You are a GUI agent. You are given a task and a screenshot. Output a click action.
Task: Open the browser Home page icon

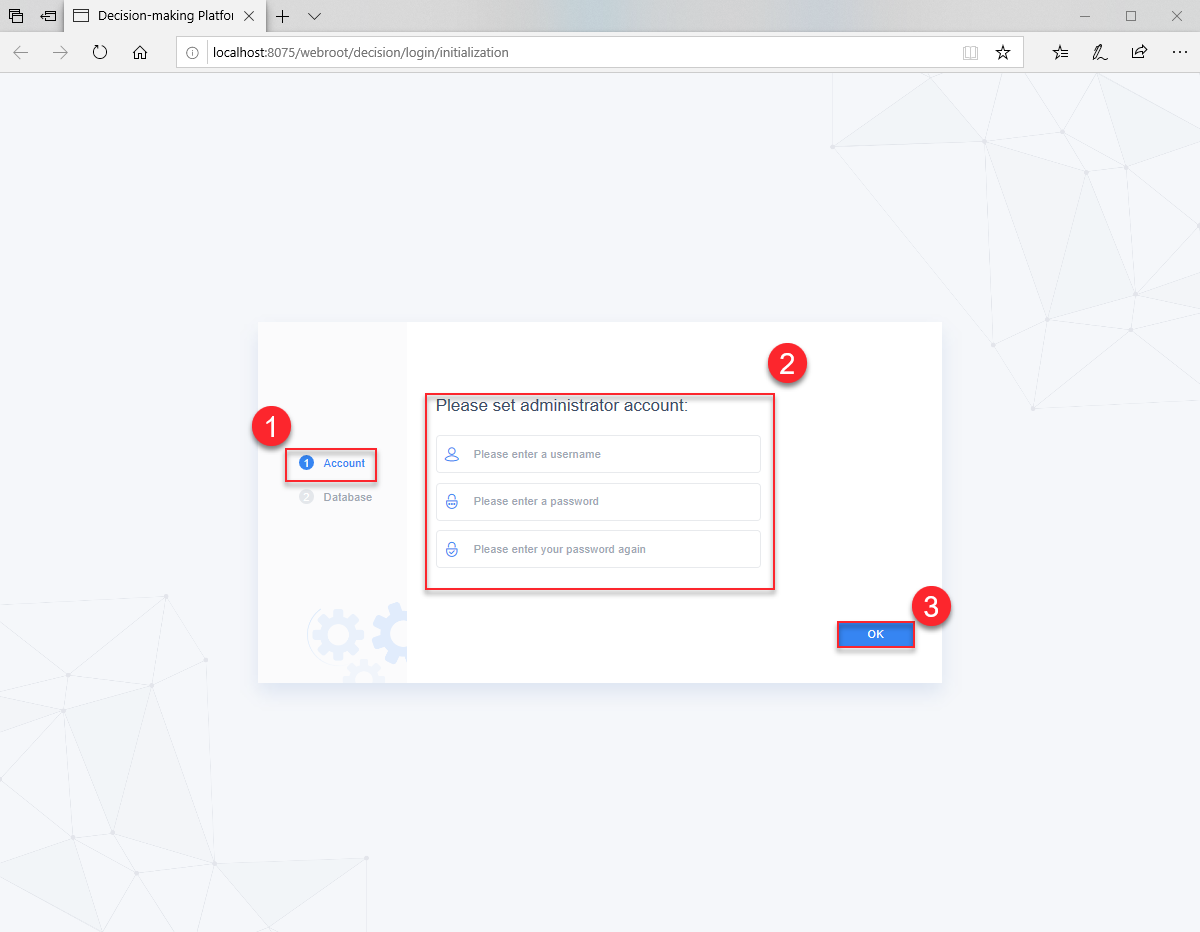coord(140,52)
